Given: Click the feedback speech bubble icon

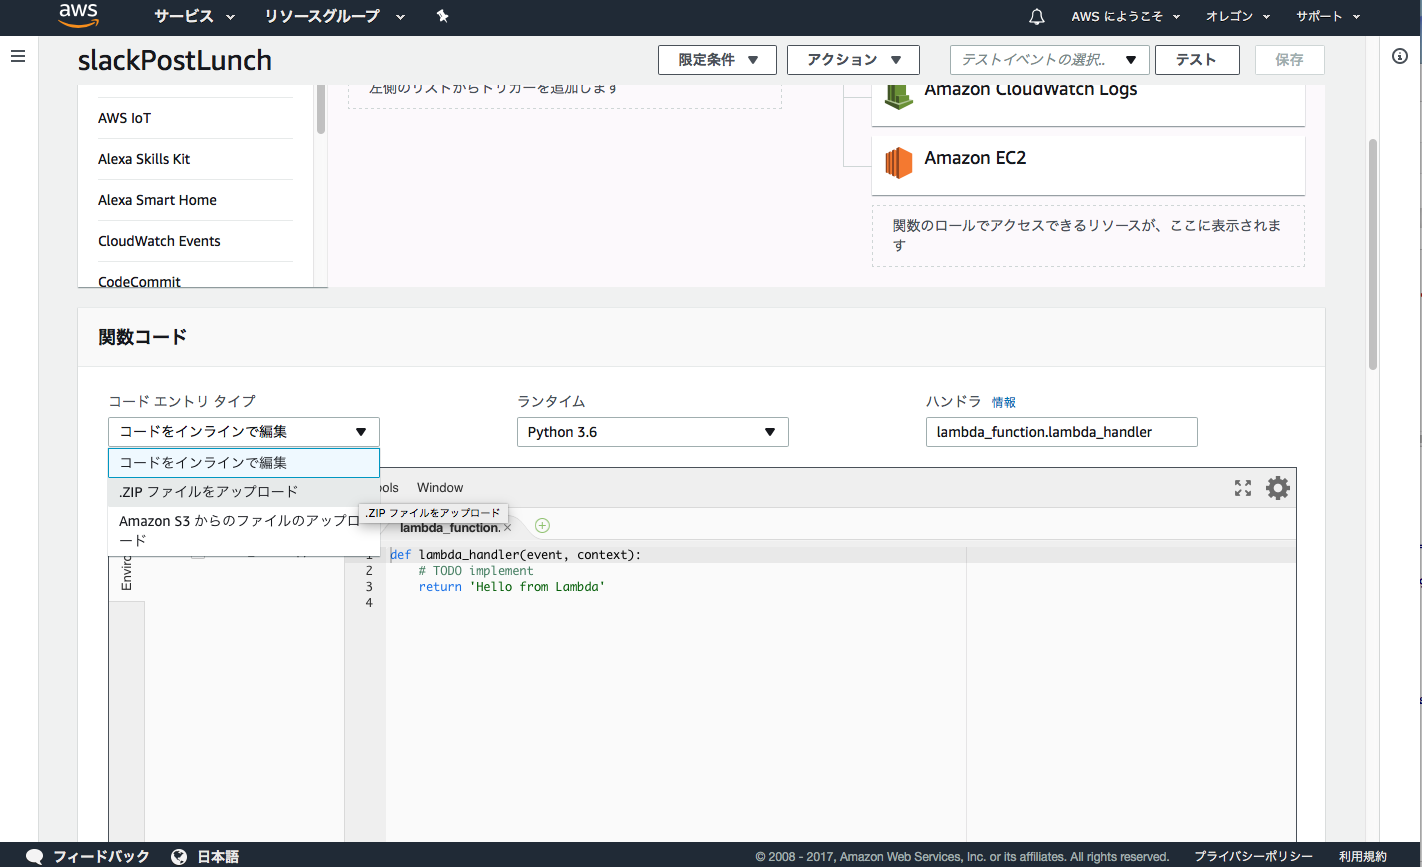Looking at the screenshot, I should coord(35,856).
